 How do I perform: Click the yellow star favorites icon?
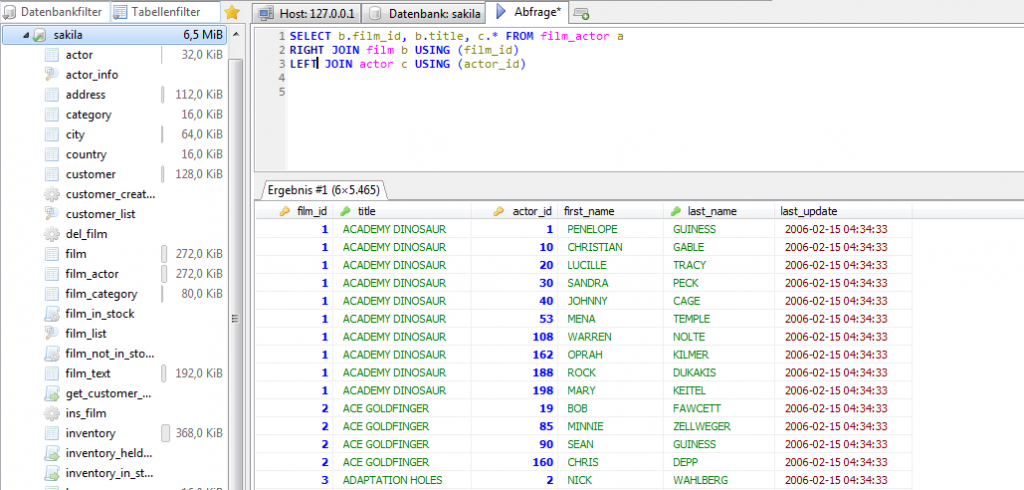coord(232,12)
